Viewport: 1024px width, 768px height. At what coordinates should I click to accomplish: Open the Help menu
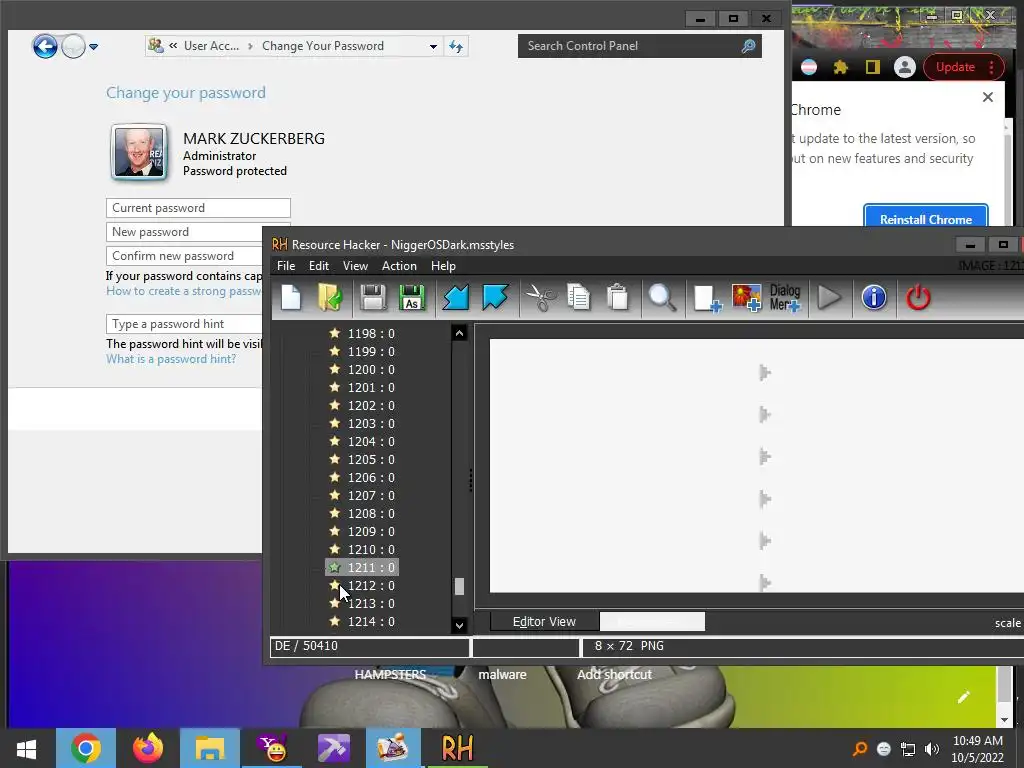(443, 266)
